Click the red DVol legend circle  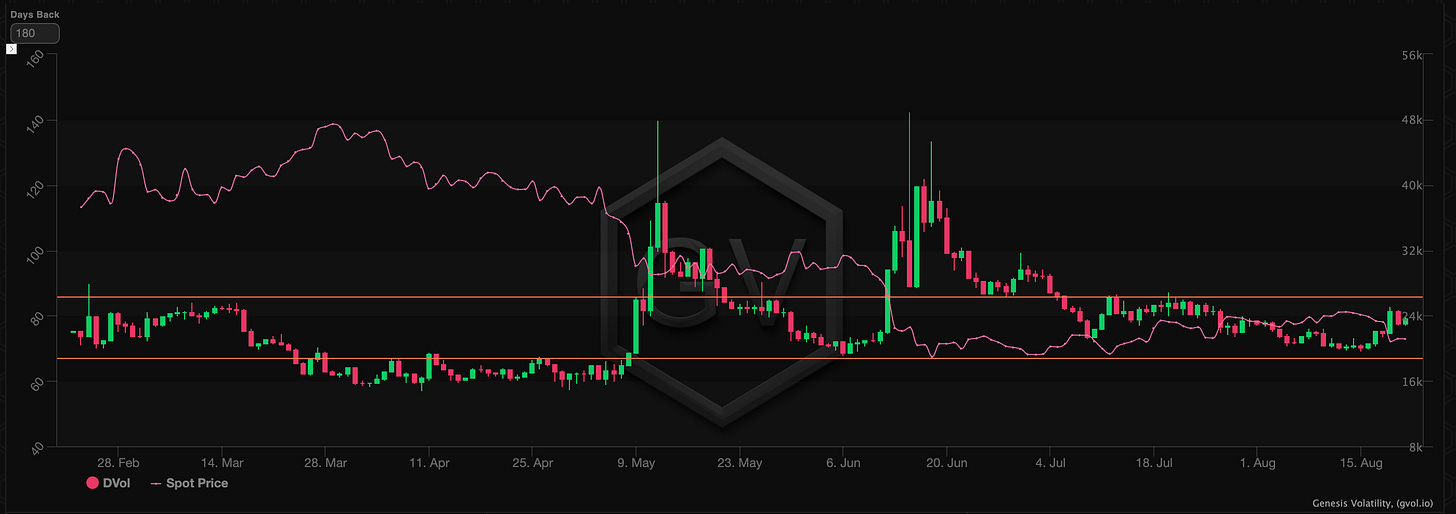[x=92, y=483]
